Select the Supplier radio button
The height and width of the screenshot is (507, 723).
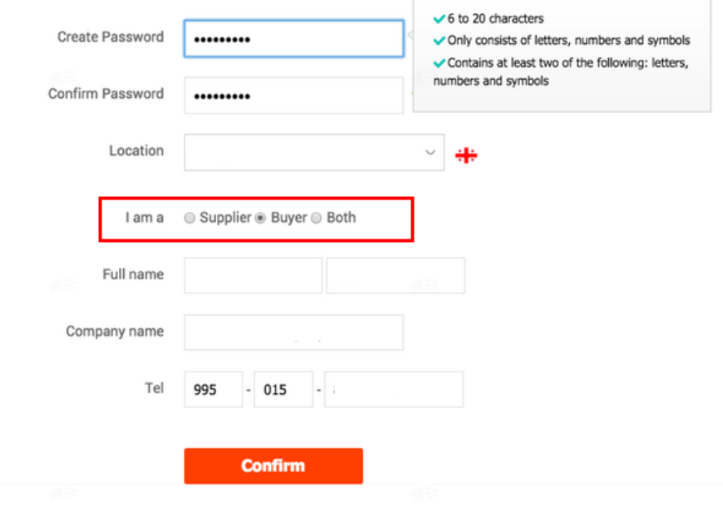190,218
